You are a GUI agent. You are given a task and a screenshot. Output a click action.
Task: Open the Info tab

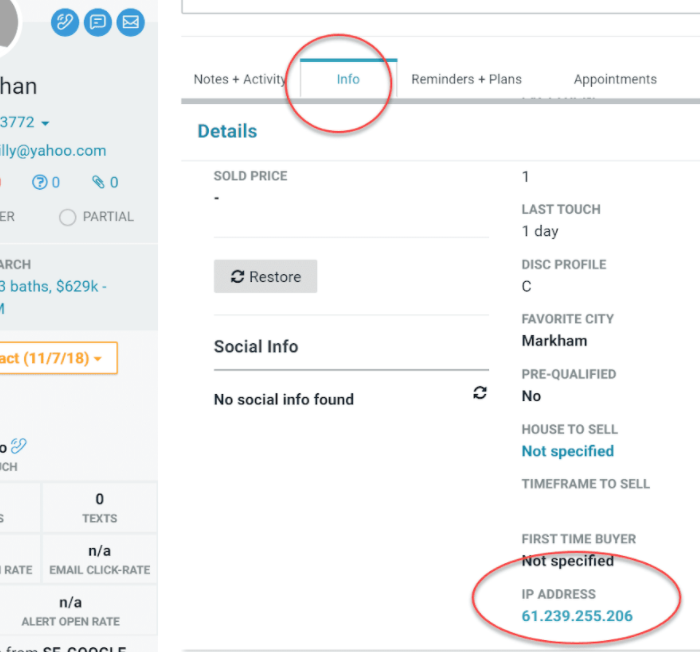coord(348,79)
